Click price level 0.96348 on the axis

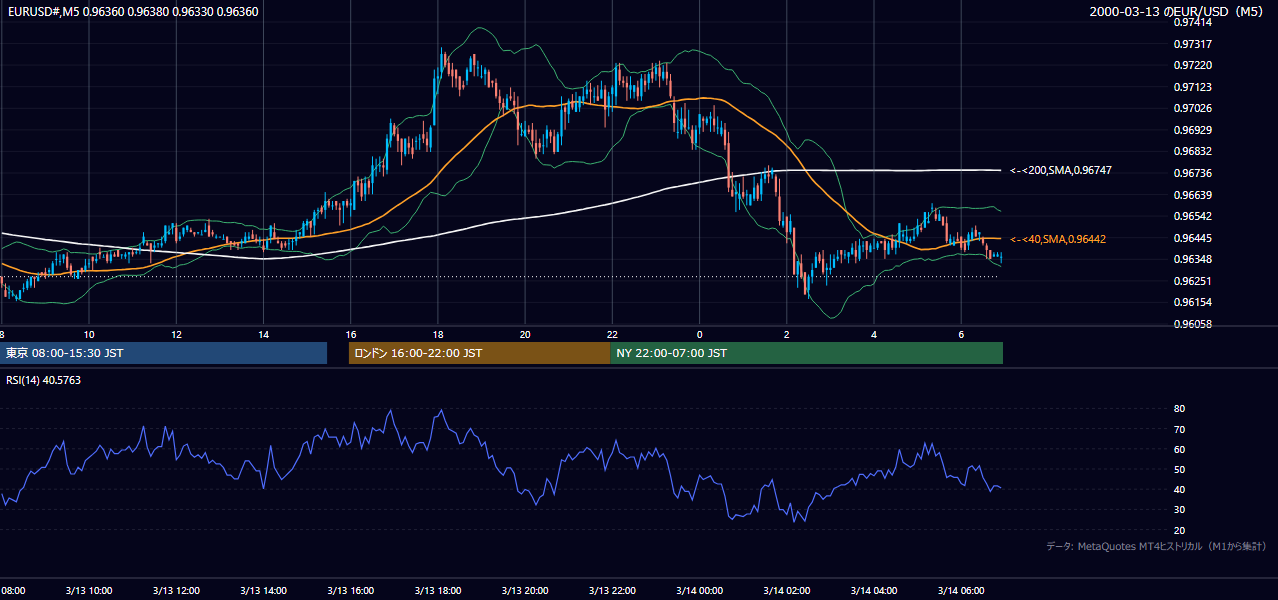[x=1194, y=259]
